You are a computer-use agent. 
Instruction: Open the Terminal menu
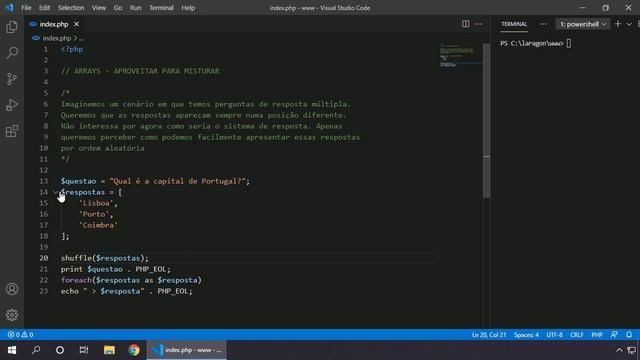pyautogui.click(x=161, y=8)
